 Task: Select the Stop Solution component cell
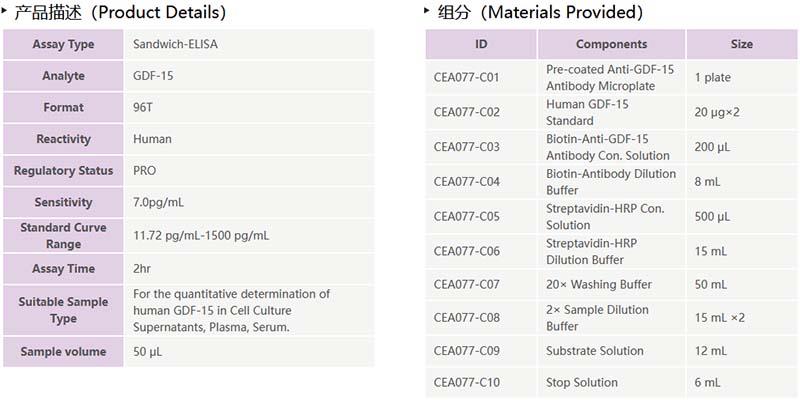pos(584,382)
